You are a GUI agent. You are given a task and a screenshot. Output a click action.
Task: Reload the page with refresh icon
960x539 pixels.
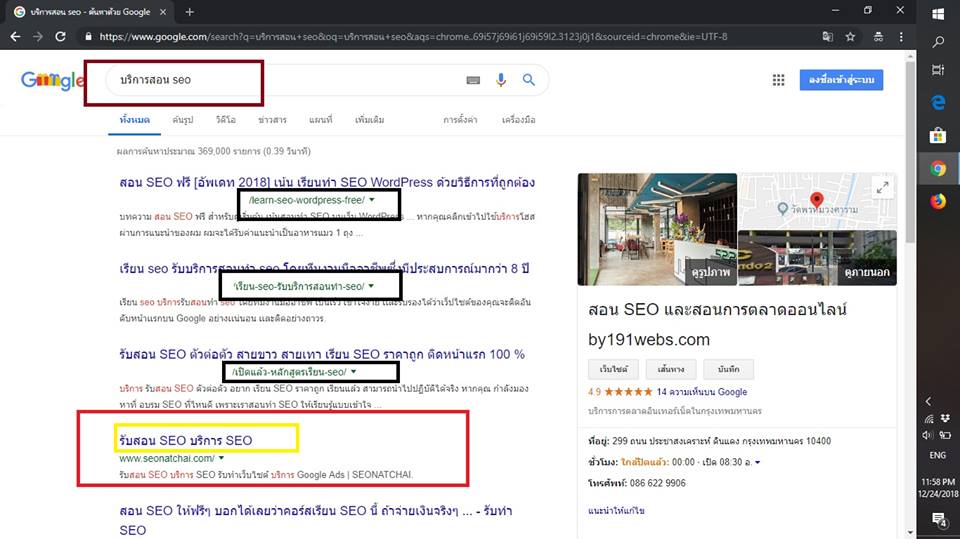(60, 37)
